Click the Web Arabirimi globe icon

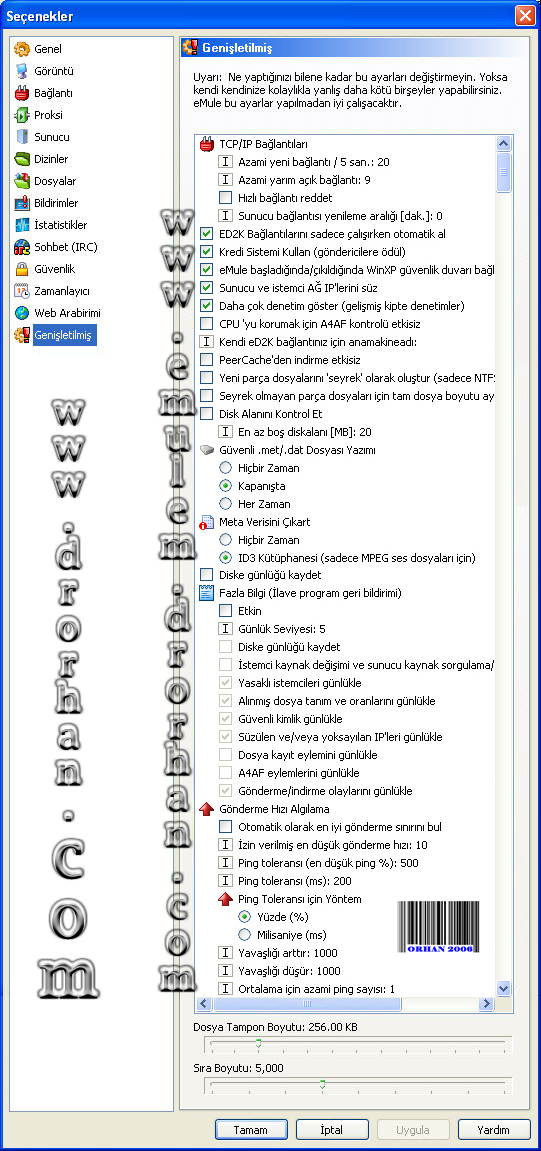tap(22, 313)
